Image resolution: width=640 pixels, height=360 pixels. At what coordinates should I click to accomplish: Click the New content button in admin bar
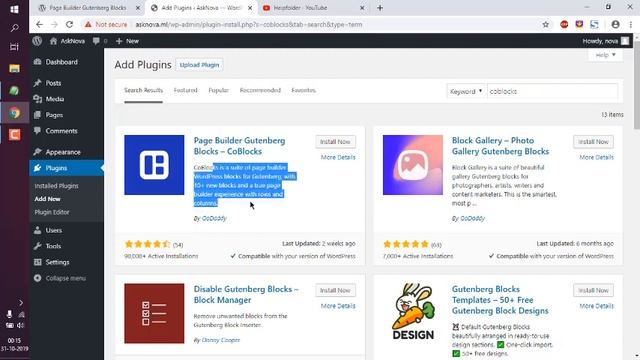coord(127,41)
